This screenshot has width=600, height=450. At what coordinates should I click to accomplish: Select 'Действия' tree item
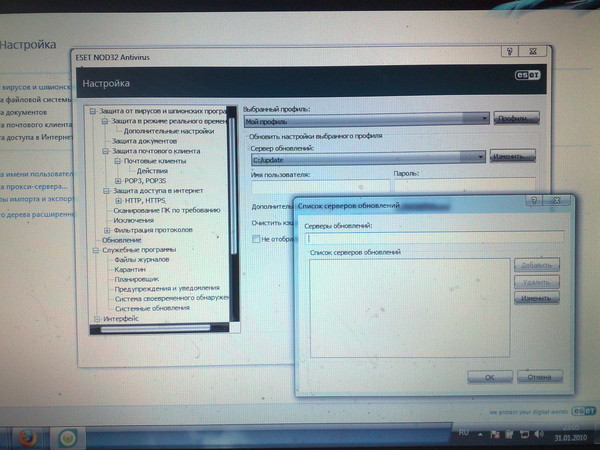point(152,171)
